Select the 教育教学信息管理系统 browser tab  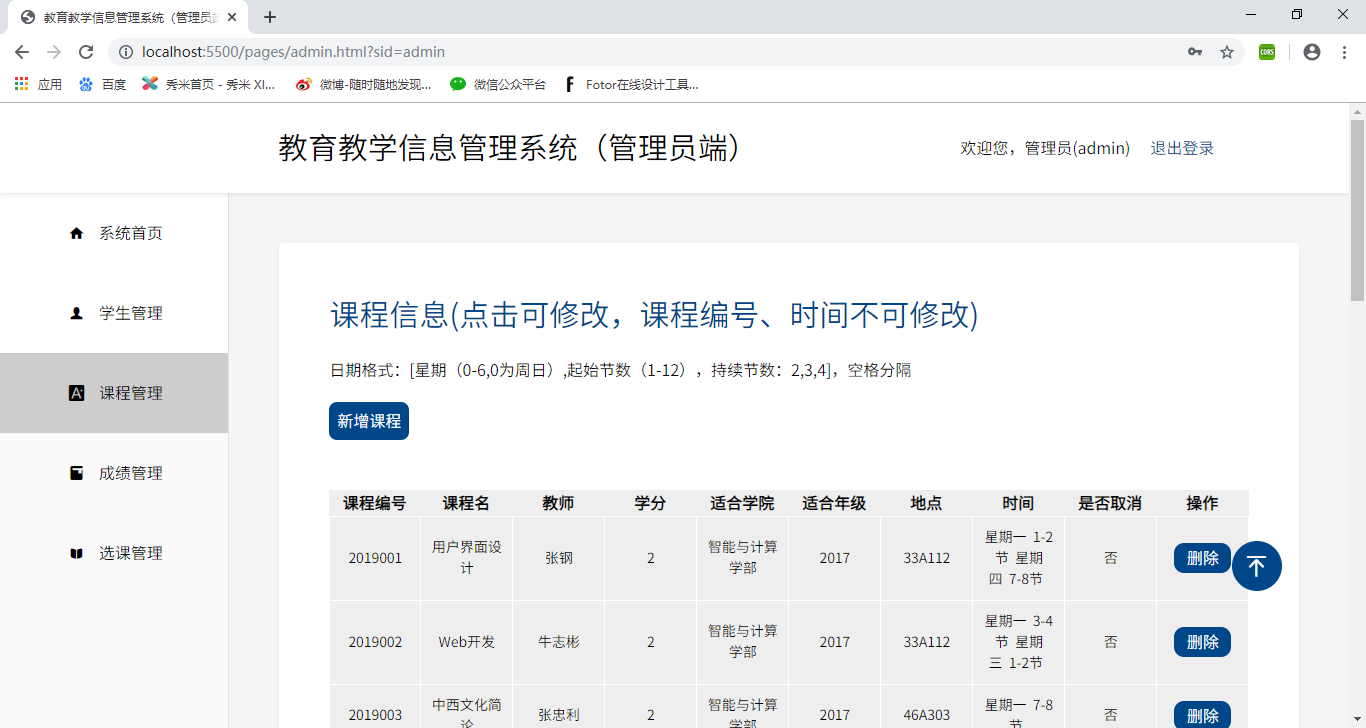pos(127,17)
